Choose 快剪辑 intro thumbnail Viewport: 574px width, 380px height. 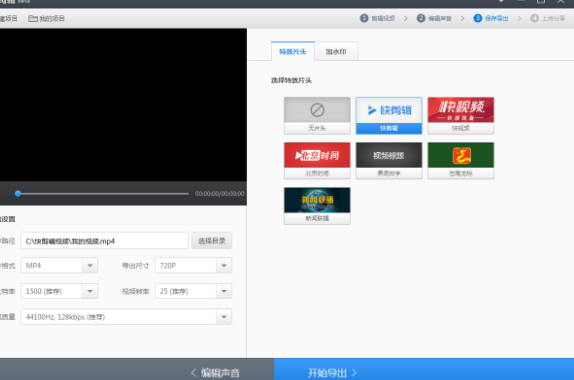pyautogui.click(x=389, y=115)
